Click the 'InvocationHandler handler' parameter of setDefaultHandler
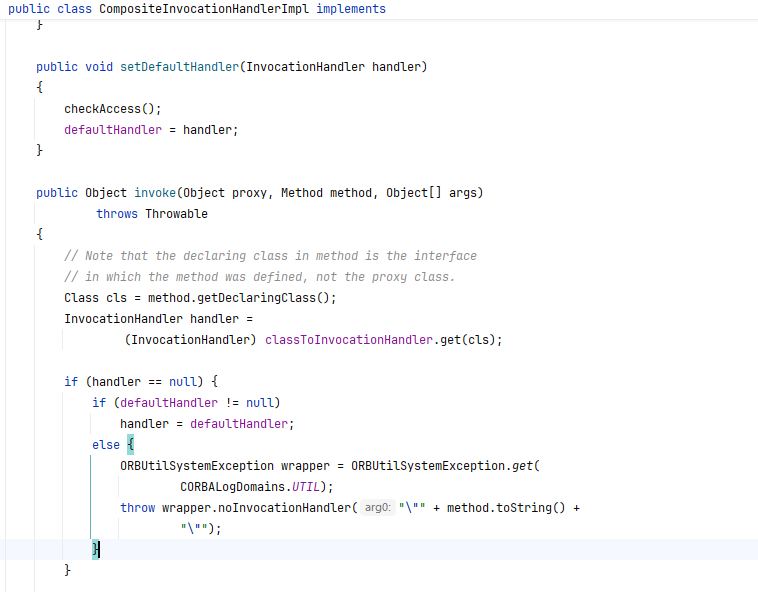This screenshot has height=592, width=758. (333, 67)
